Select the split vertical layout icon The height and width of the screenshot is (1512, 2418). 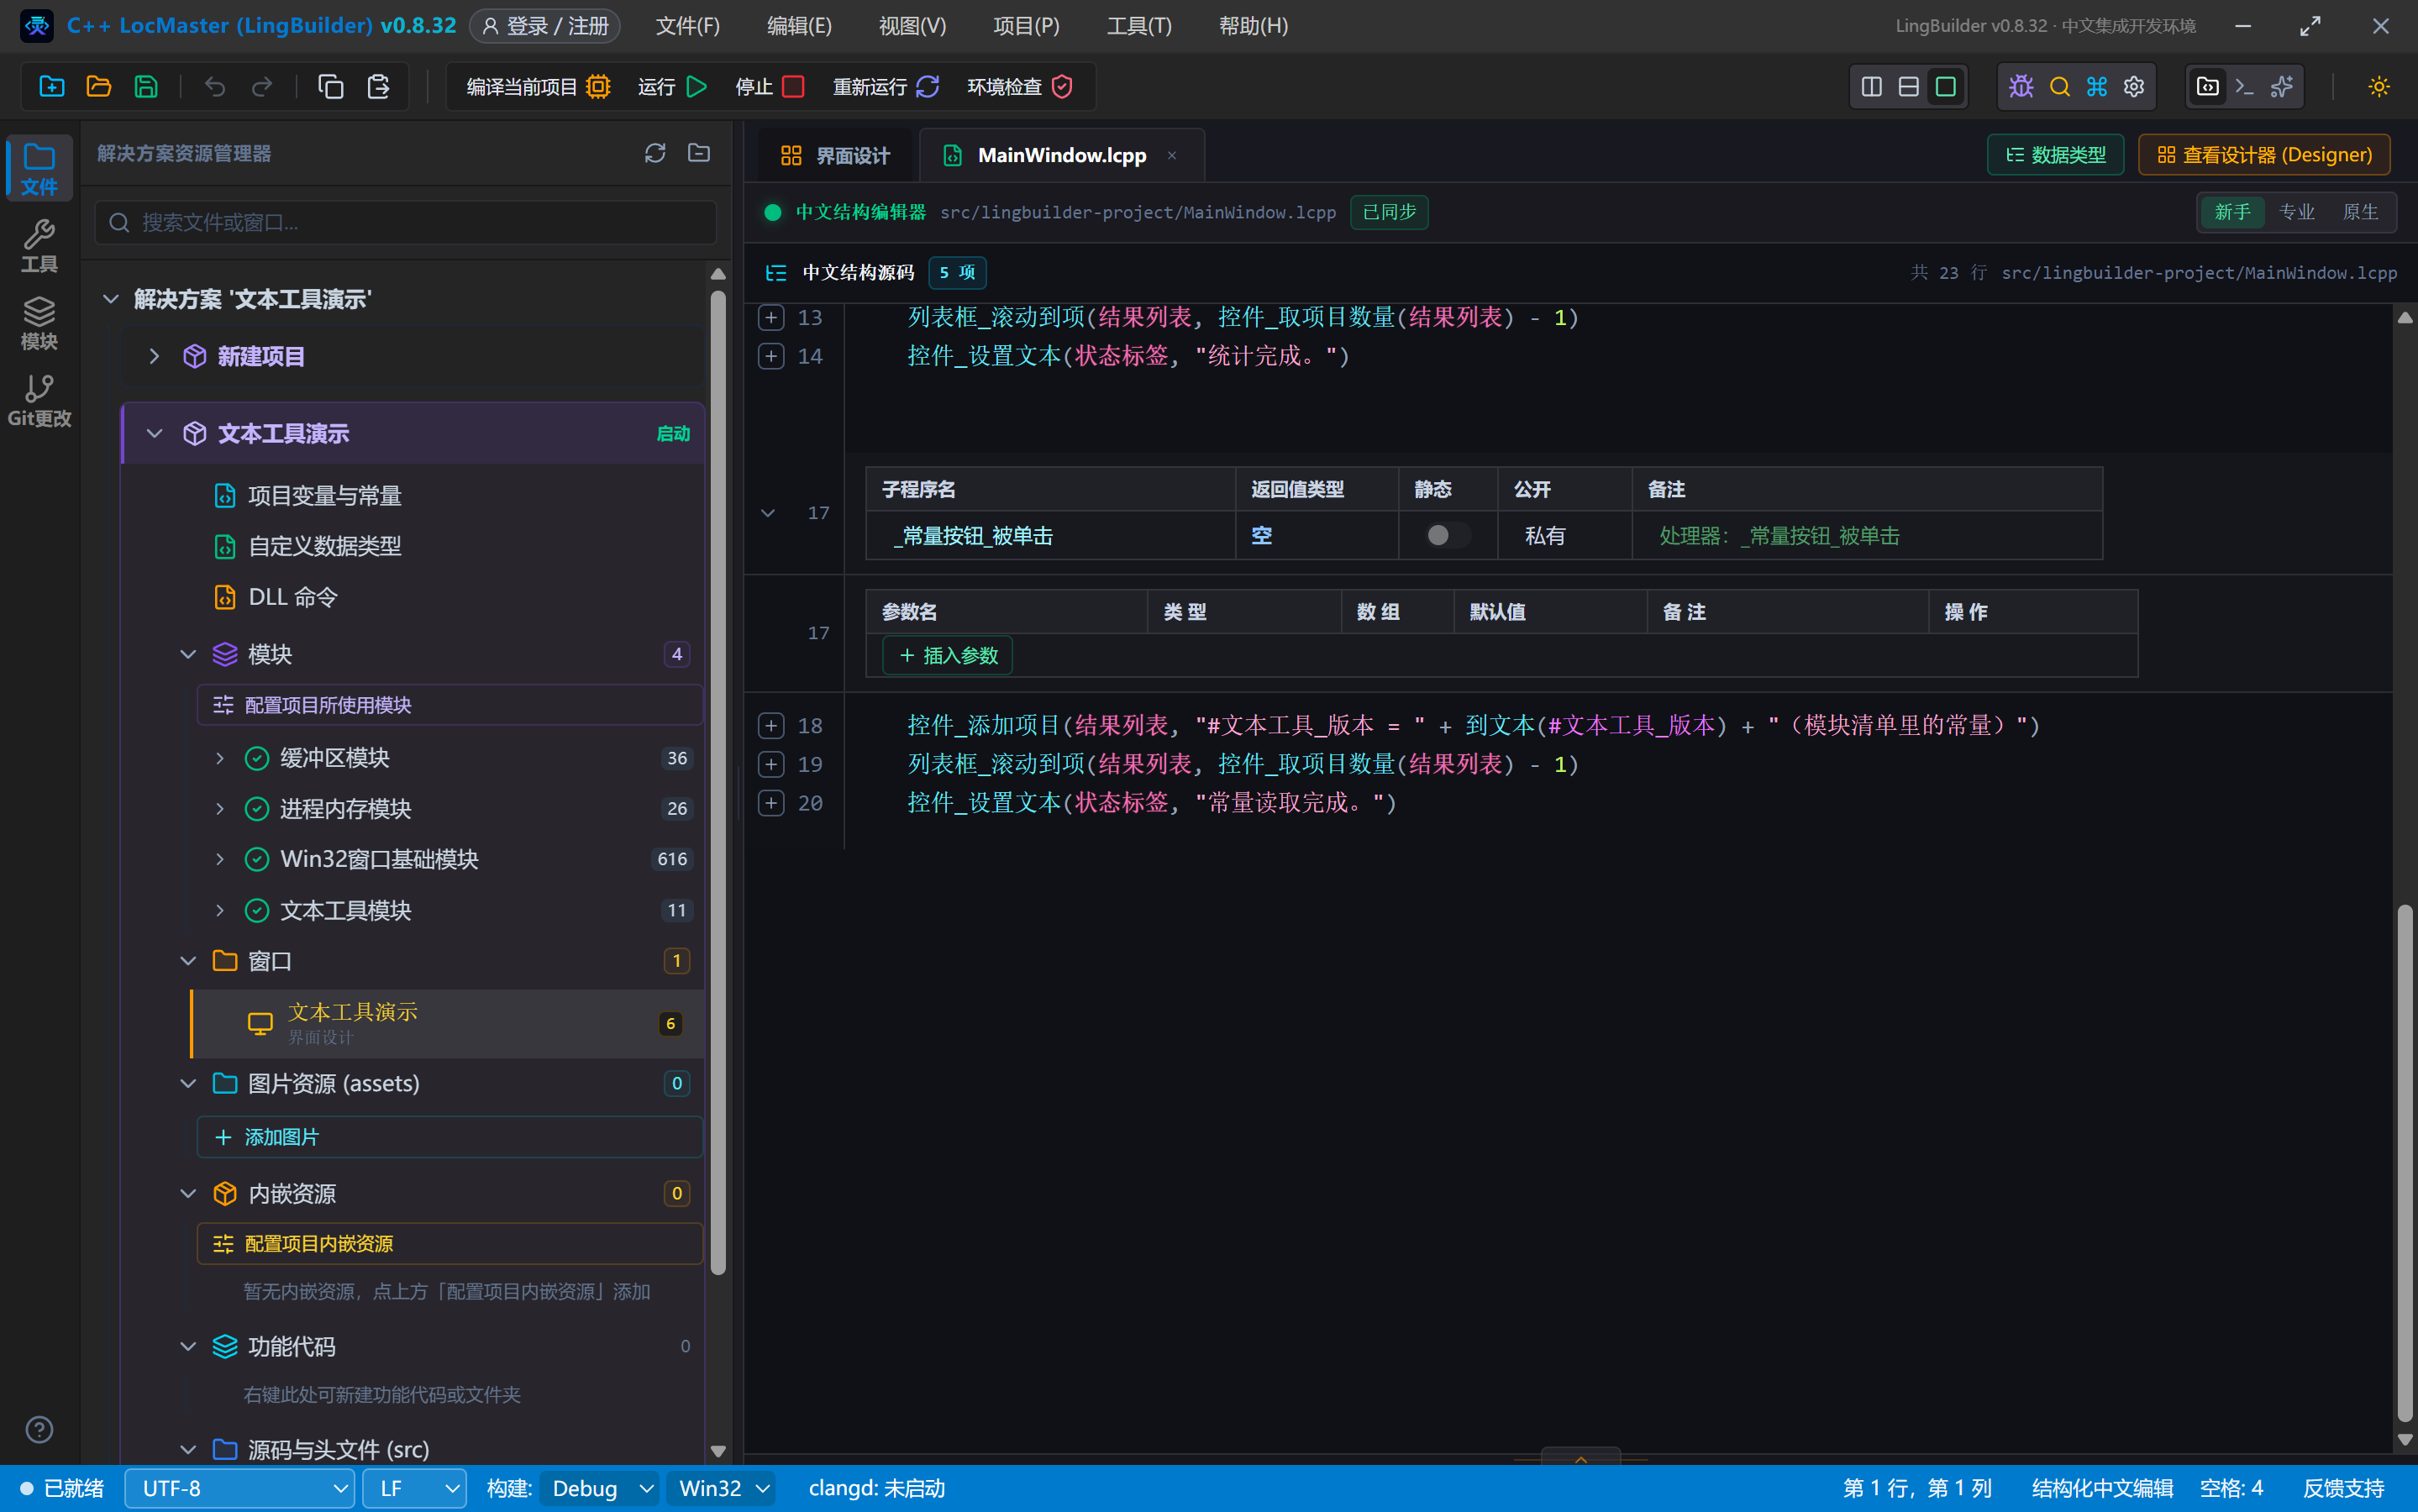click(x=1871, y=87)
